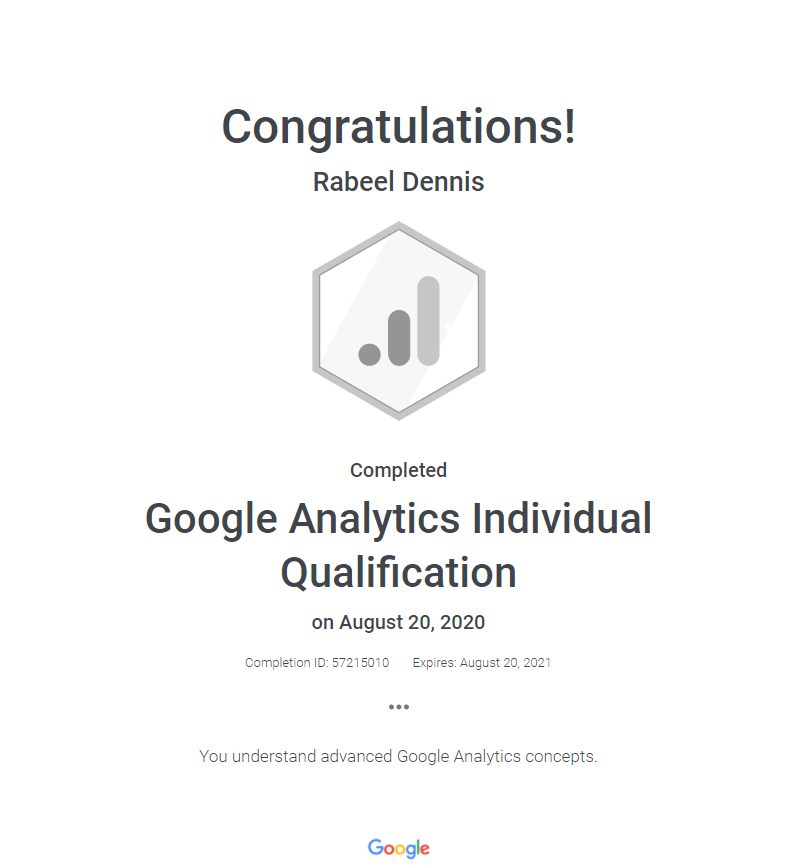
Task: Click the exclamation mark after Congratulations
Action: click(570, 127)
